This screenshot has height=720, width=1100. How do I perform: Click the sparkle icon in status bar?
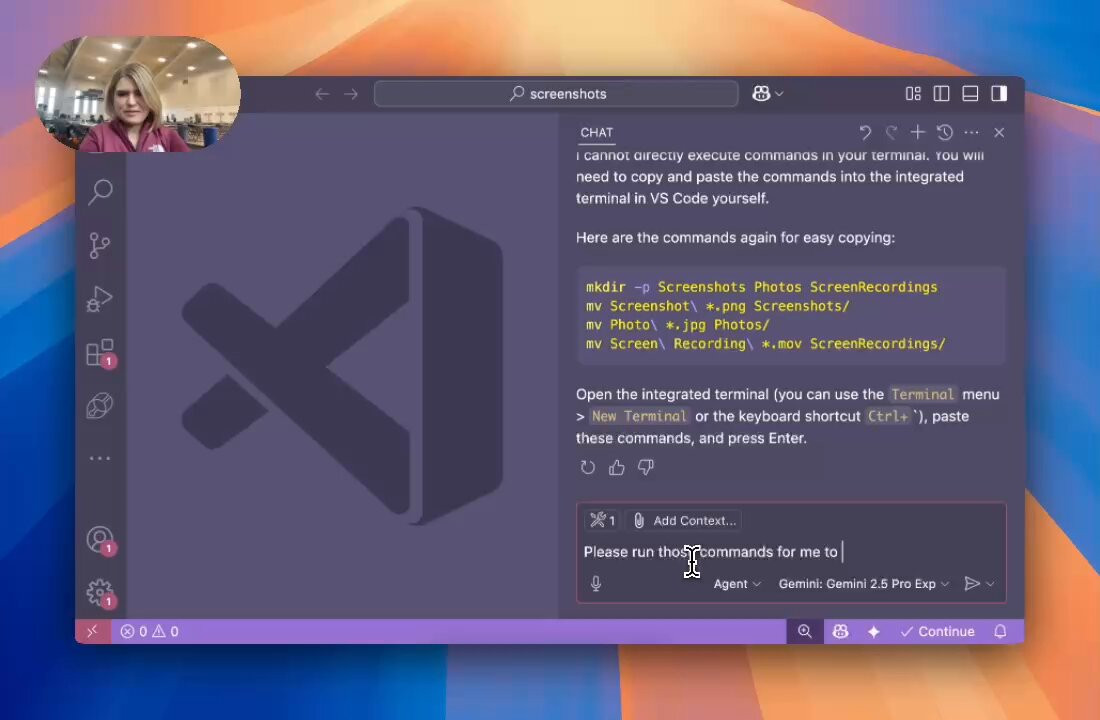(873, 632)
